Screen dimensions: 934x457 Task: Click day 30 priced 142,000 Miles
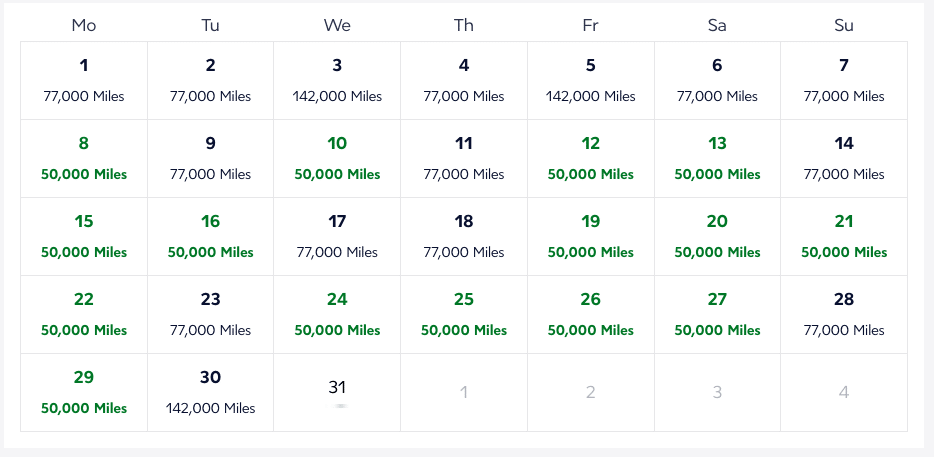210,392
